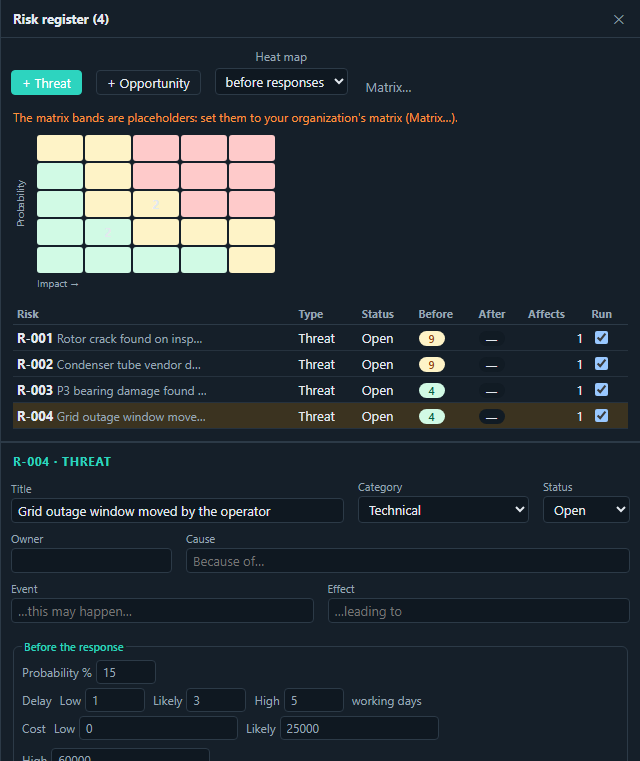This screenshot has width=640, height=761.
Task: Toggle Run checkbox for R-004
Action: [601, 416]
